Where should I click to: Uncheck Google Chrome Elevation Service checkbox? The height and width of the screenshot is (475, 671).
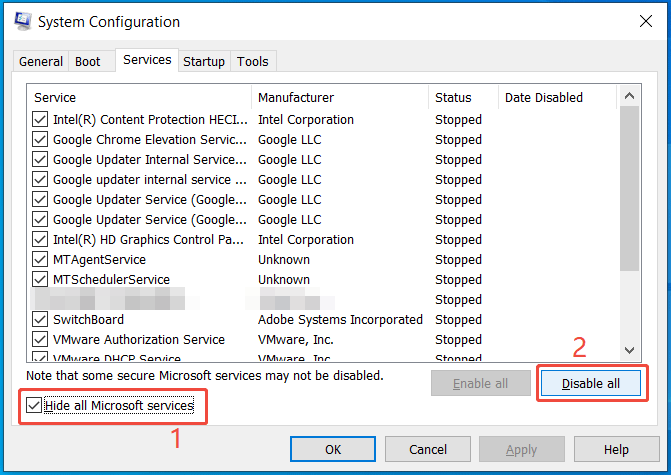40,140
